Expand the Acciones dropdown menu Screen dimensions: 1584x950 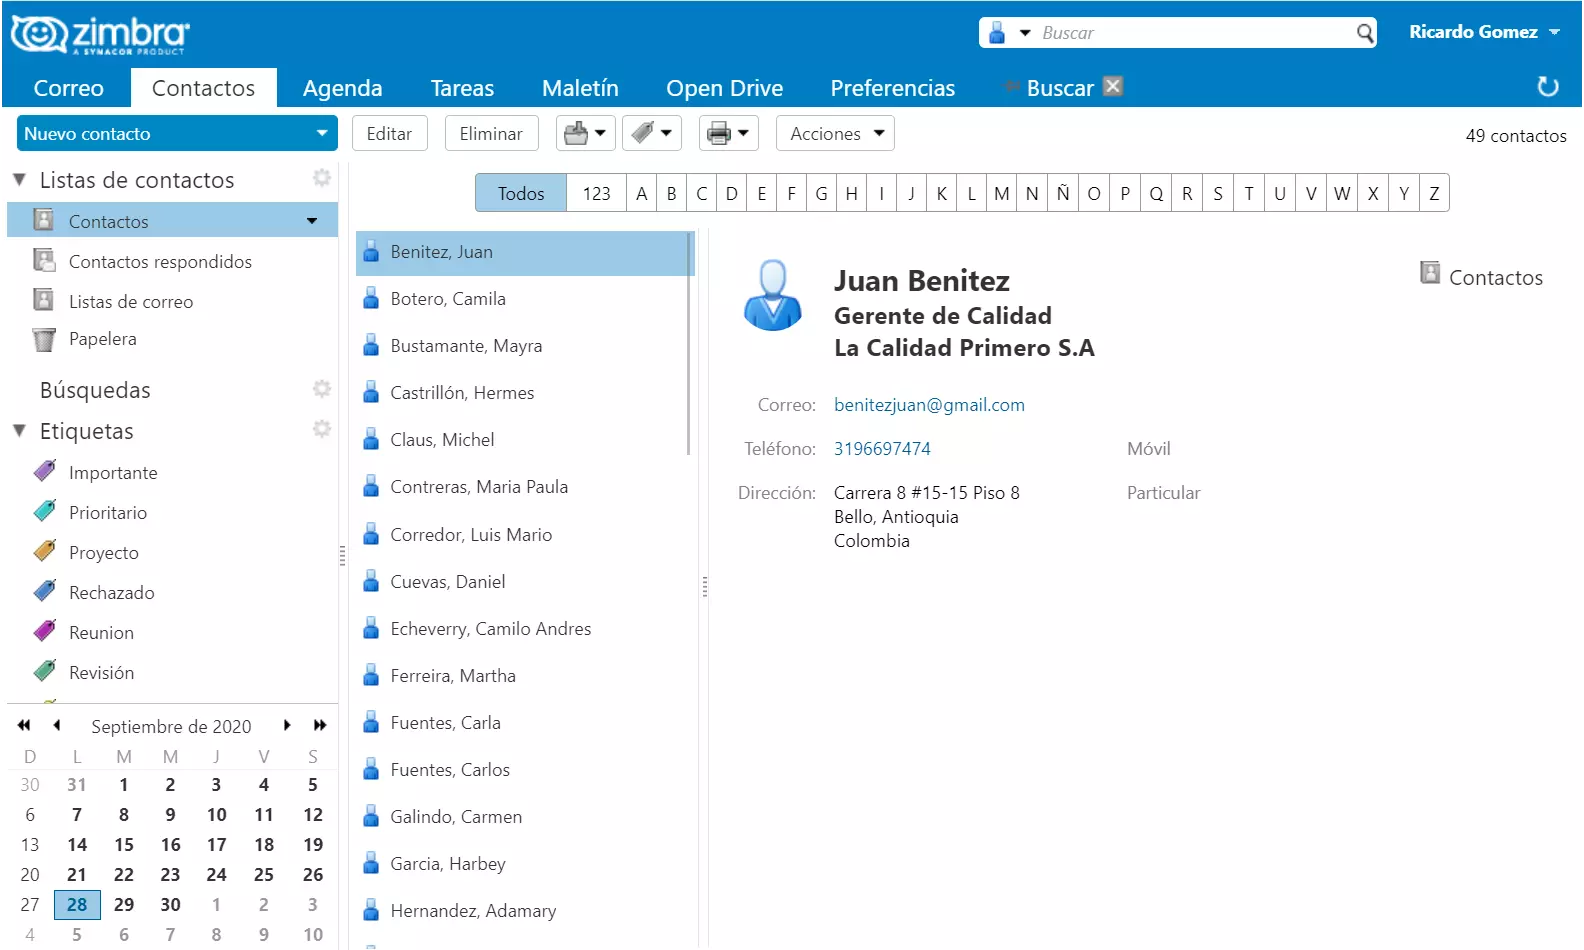(x=835, y=133)
